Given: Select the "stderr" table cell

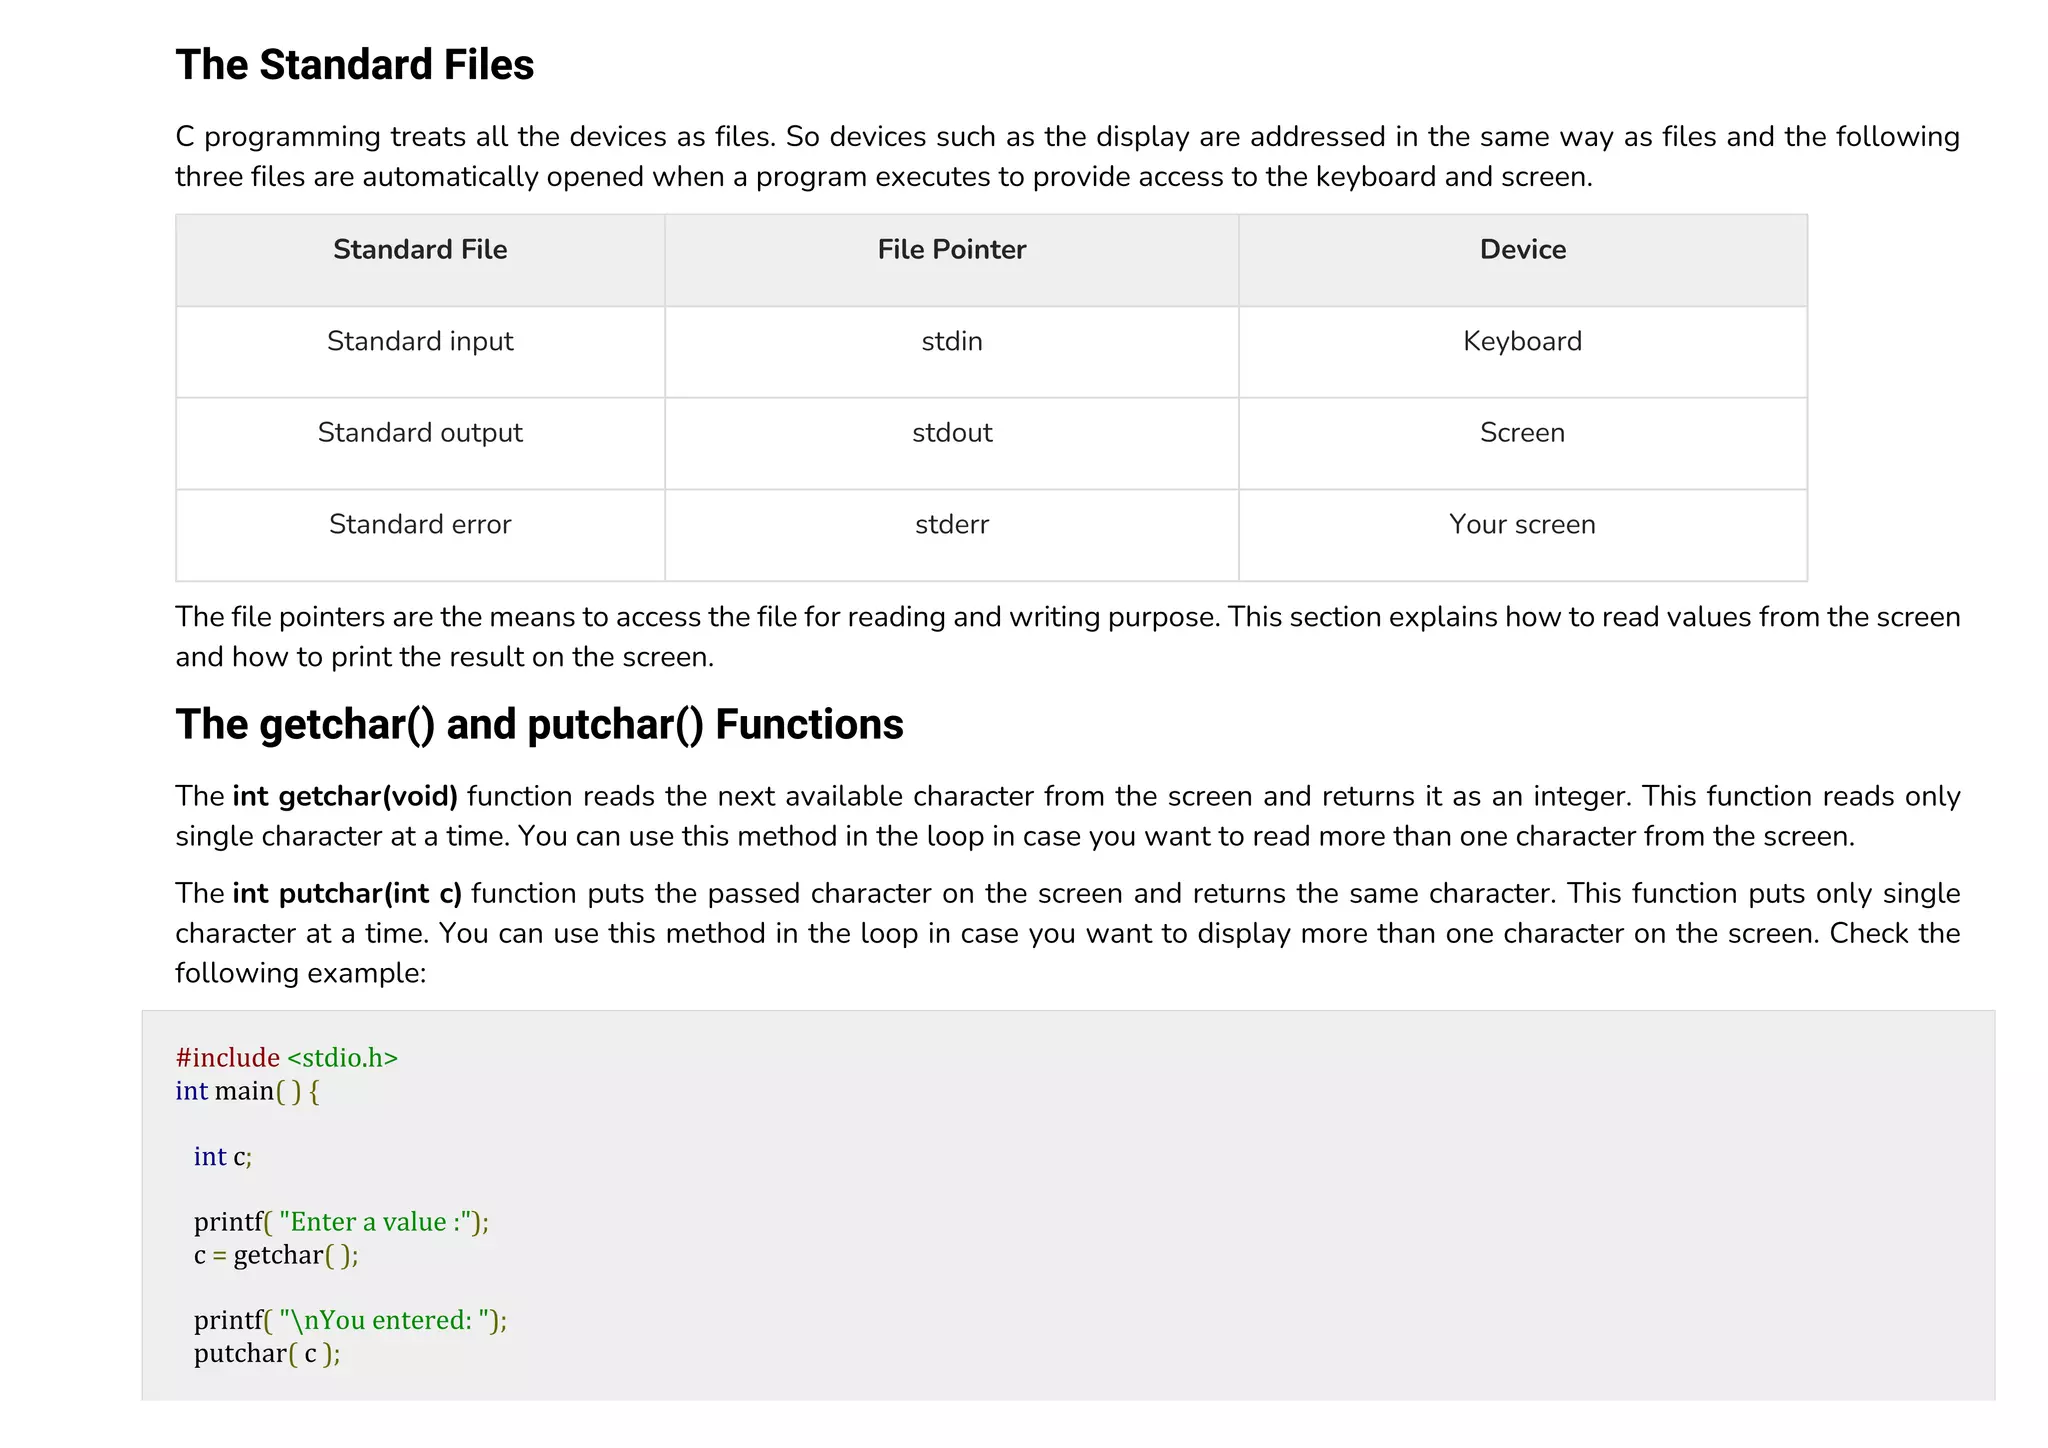Looking at the screenshot, I should [x=951, y=535].
